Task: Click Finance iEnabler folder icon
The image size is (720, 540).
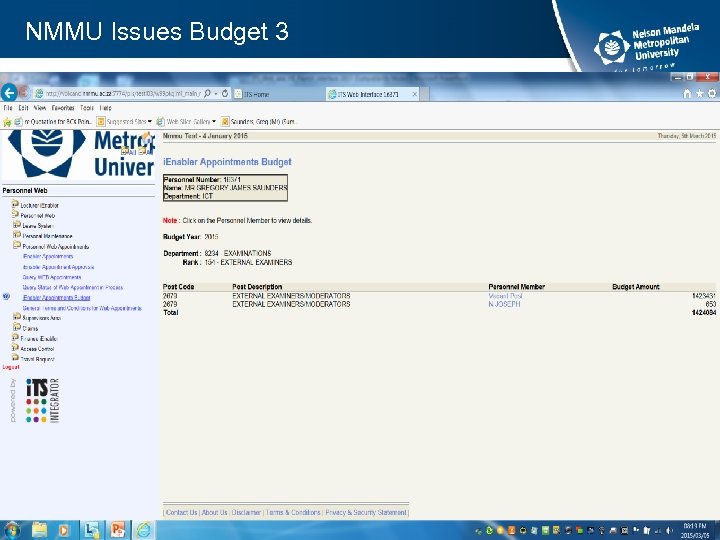Action: 15,338
